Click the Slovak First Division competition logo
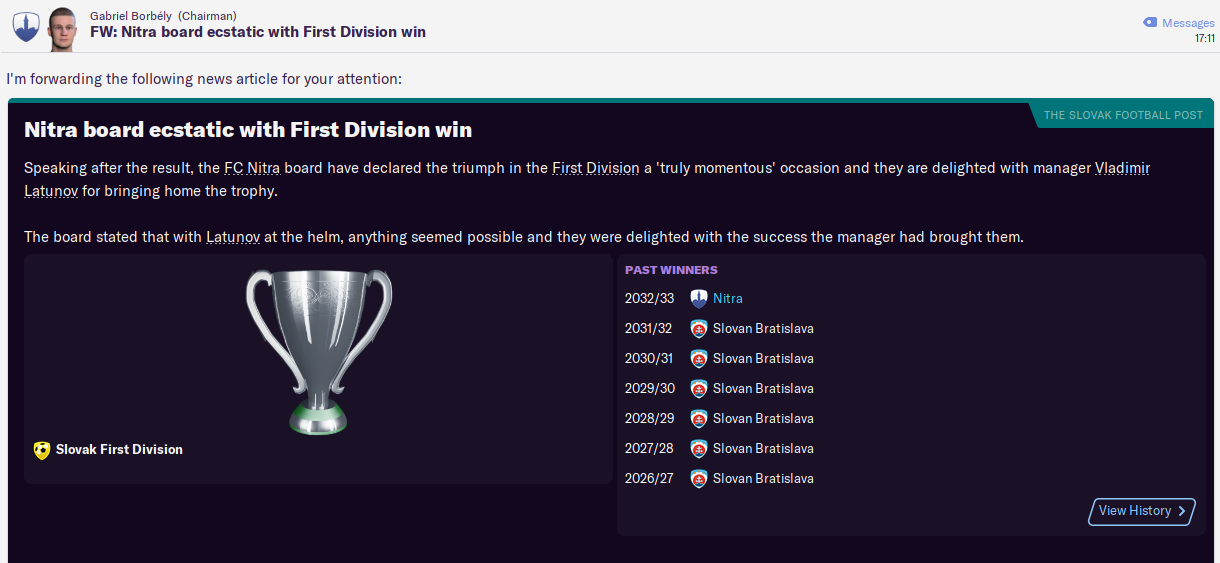1220x563 pixels. tap(41, 450)
